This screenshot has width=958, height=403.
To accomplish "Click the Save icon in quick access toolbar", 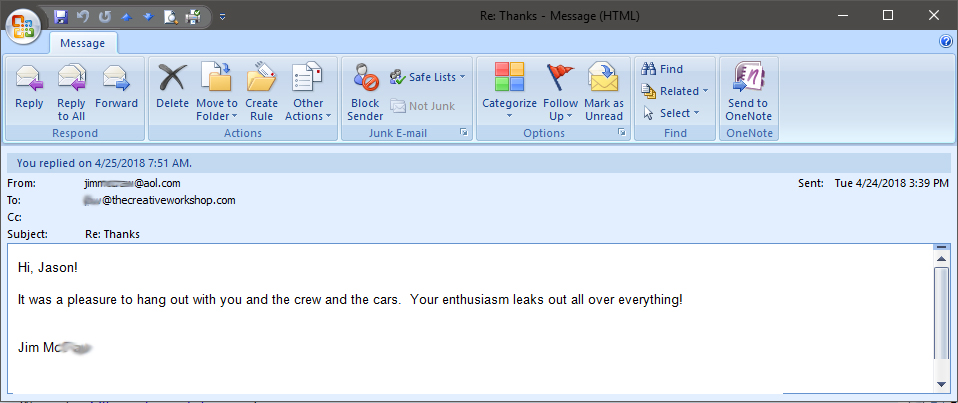I will pyautogui.click(x=61, y=16).
